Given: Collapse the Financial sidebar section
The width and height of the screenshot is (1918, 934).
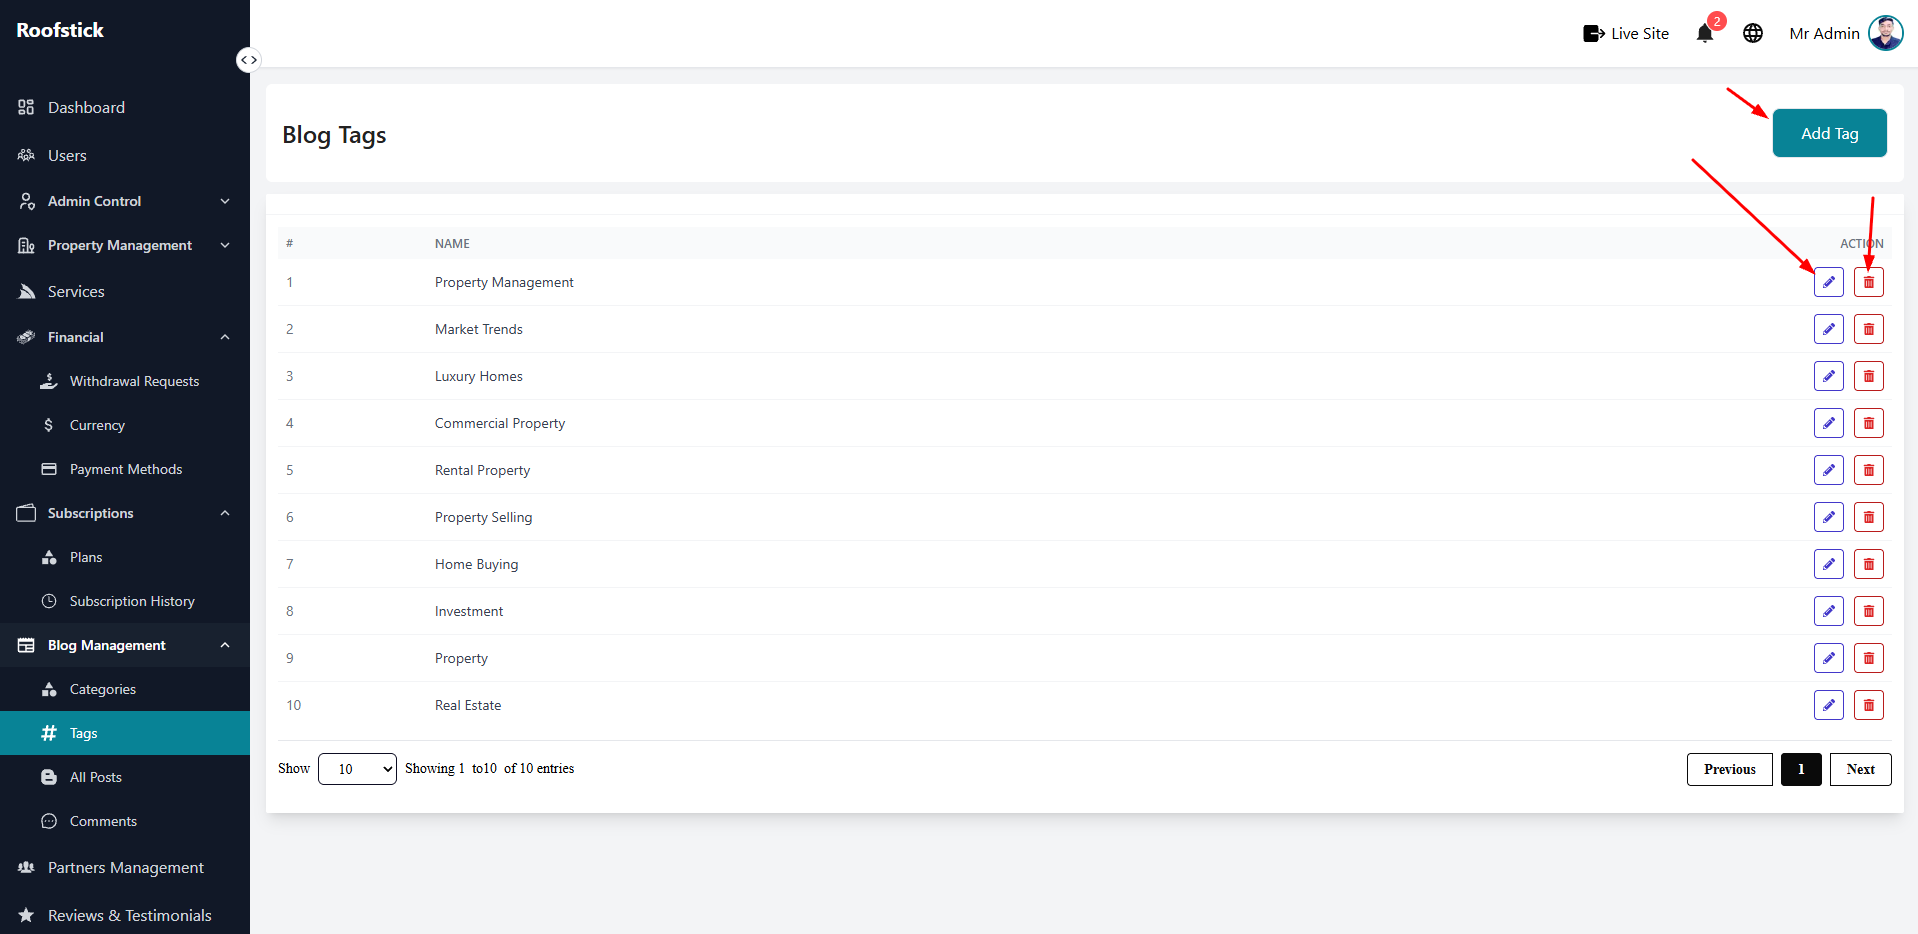Looking at the screenshot, I should pos(125,337).
